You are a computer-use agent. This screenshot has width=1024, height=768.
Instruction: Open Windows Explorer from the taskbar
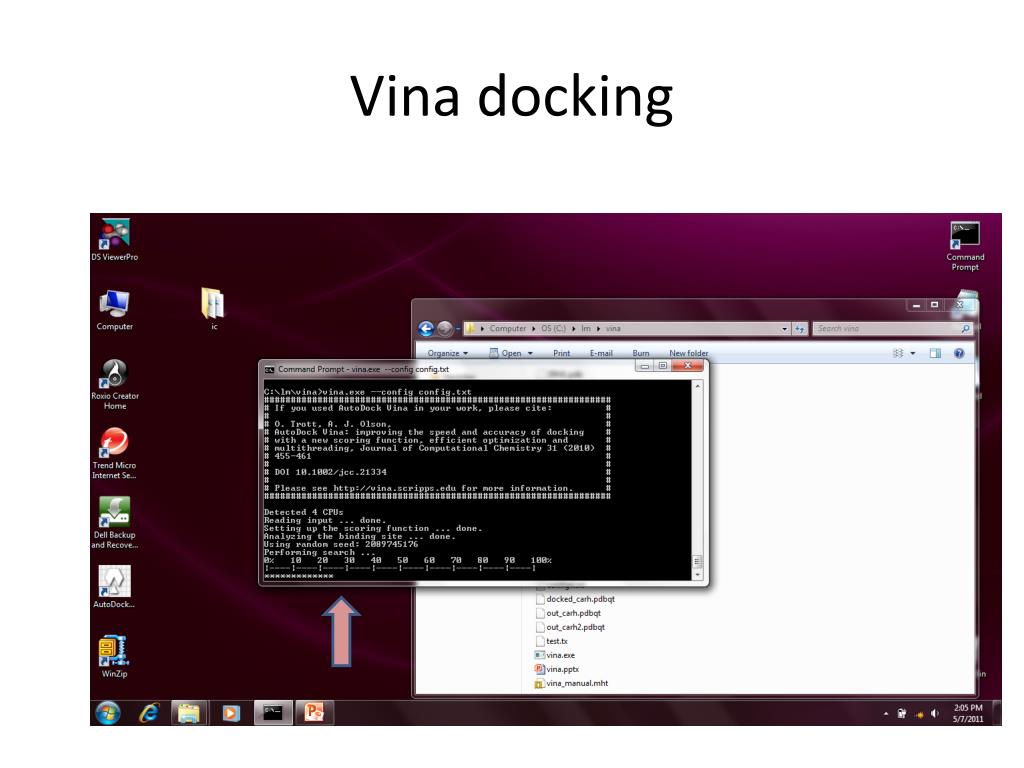(189, 712)
